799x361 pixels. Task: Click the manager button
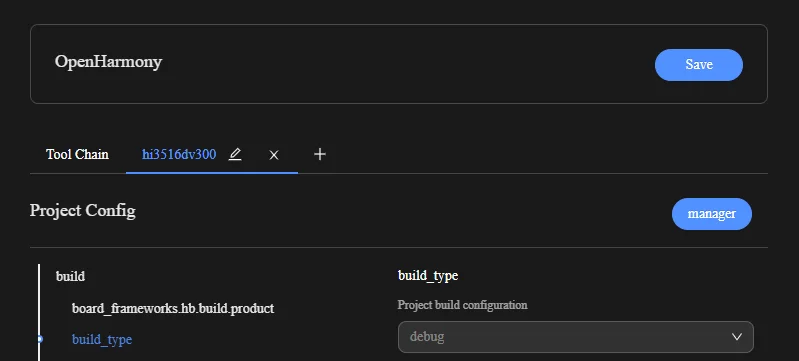coord(711,214)
